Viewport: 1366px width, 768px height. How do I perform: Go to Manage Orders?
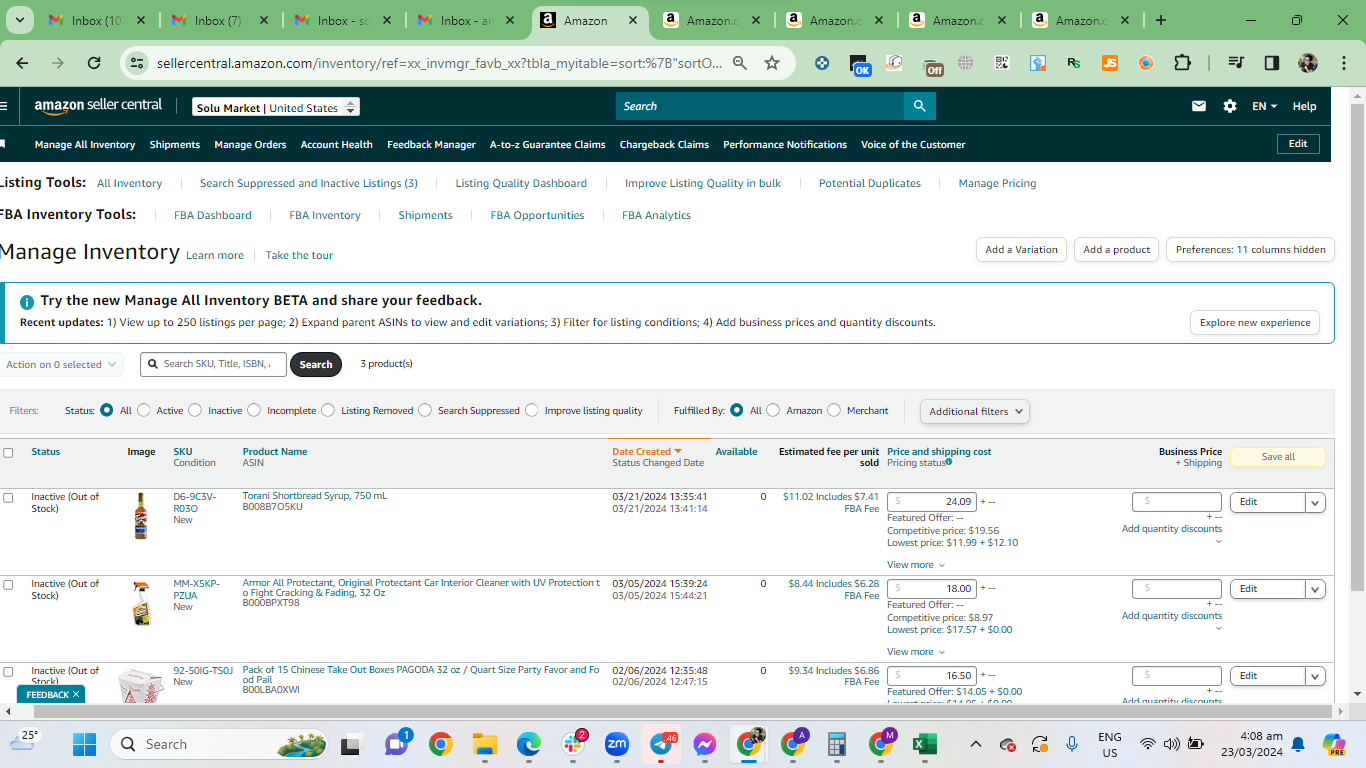pyautogui.click(x=250, y=144)
